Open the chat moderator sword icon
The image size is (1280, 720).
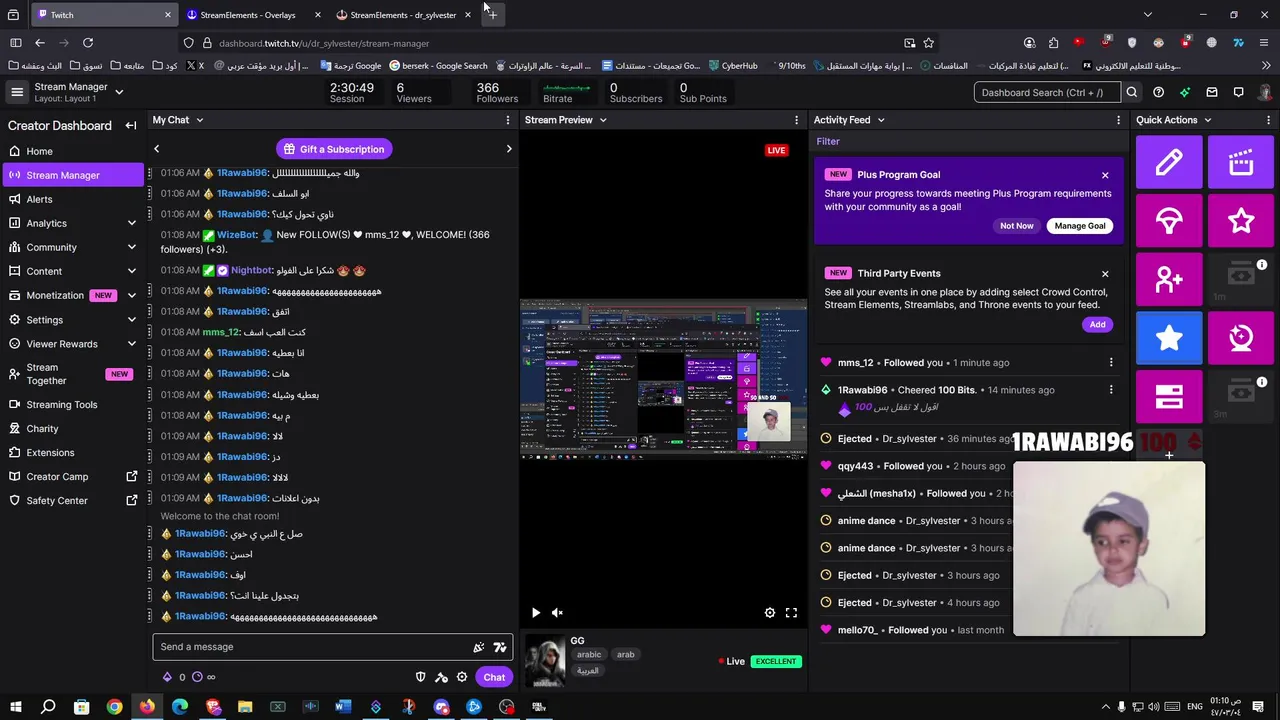441,677
